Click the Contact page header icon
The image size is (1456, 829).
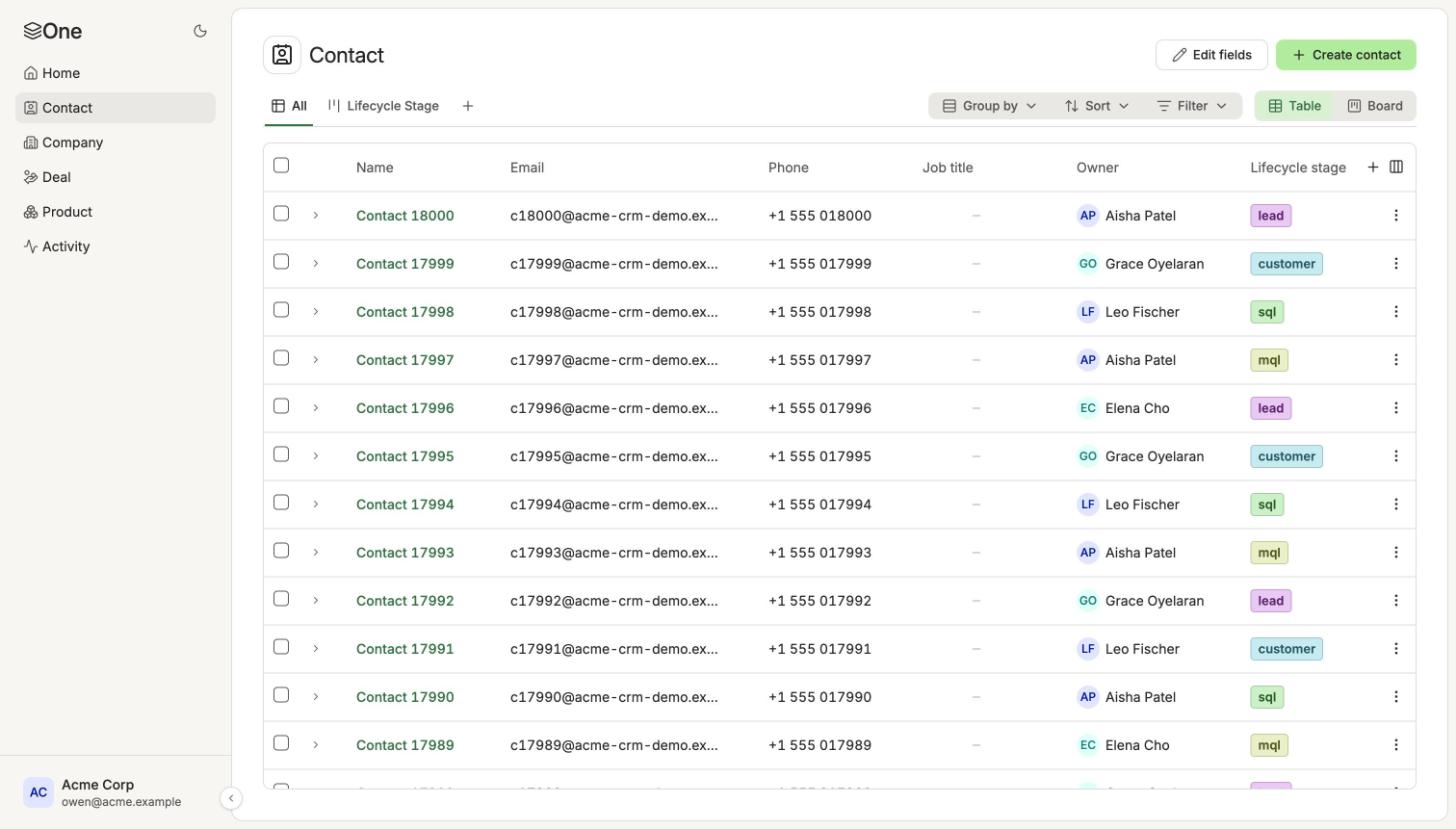[x=282, y=55]
